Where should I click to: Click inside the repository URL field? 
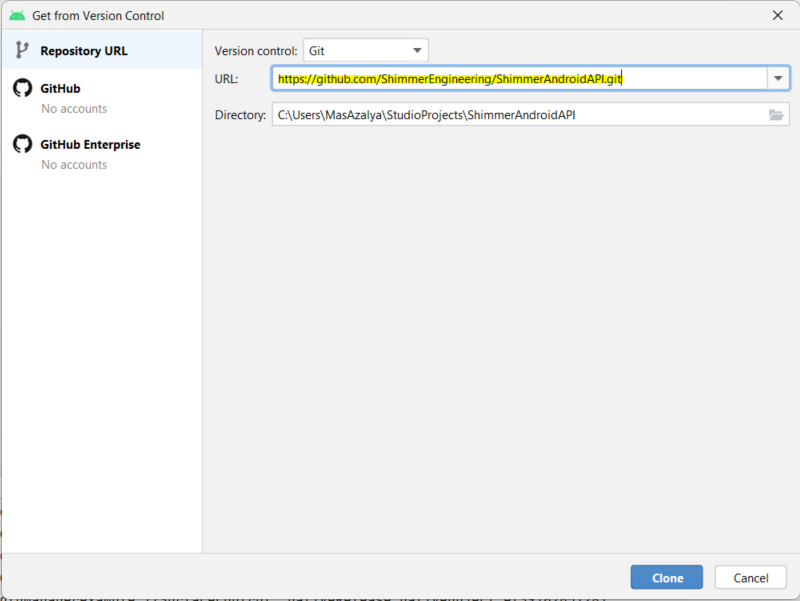click(519, 79)
